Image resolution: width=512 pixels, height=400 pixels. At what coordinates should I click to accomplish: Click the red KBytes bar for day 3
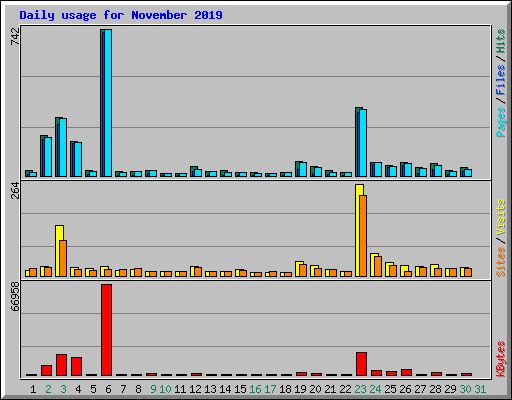(62, 365)
